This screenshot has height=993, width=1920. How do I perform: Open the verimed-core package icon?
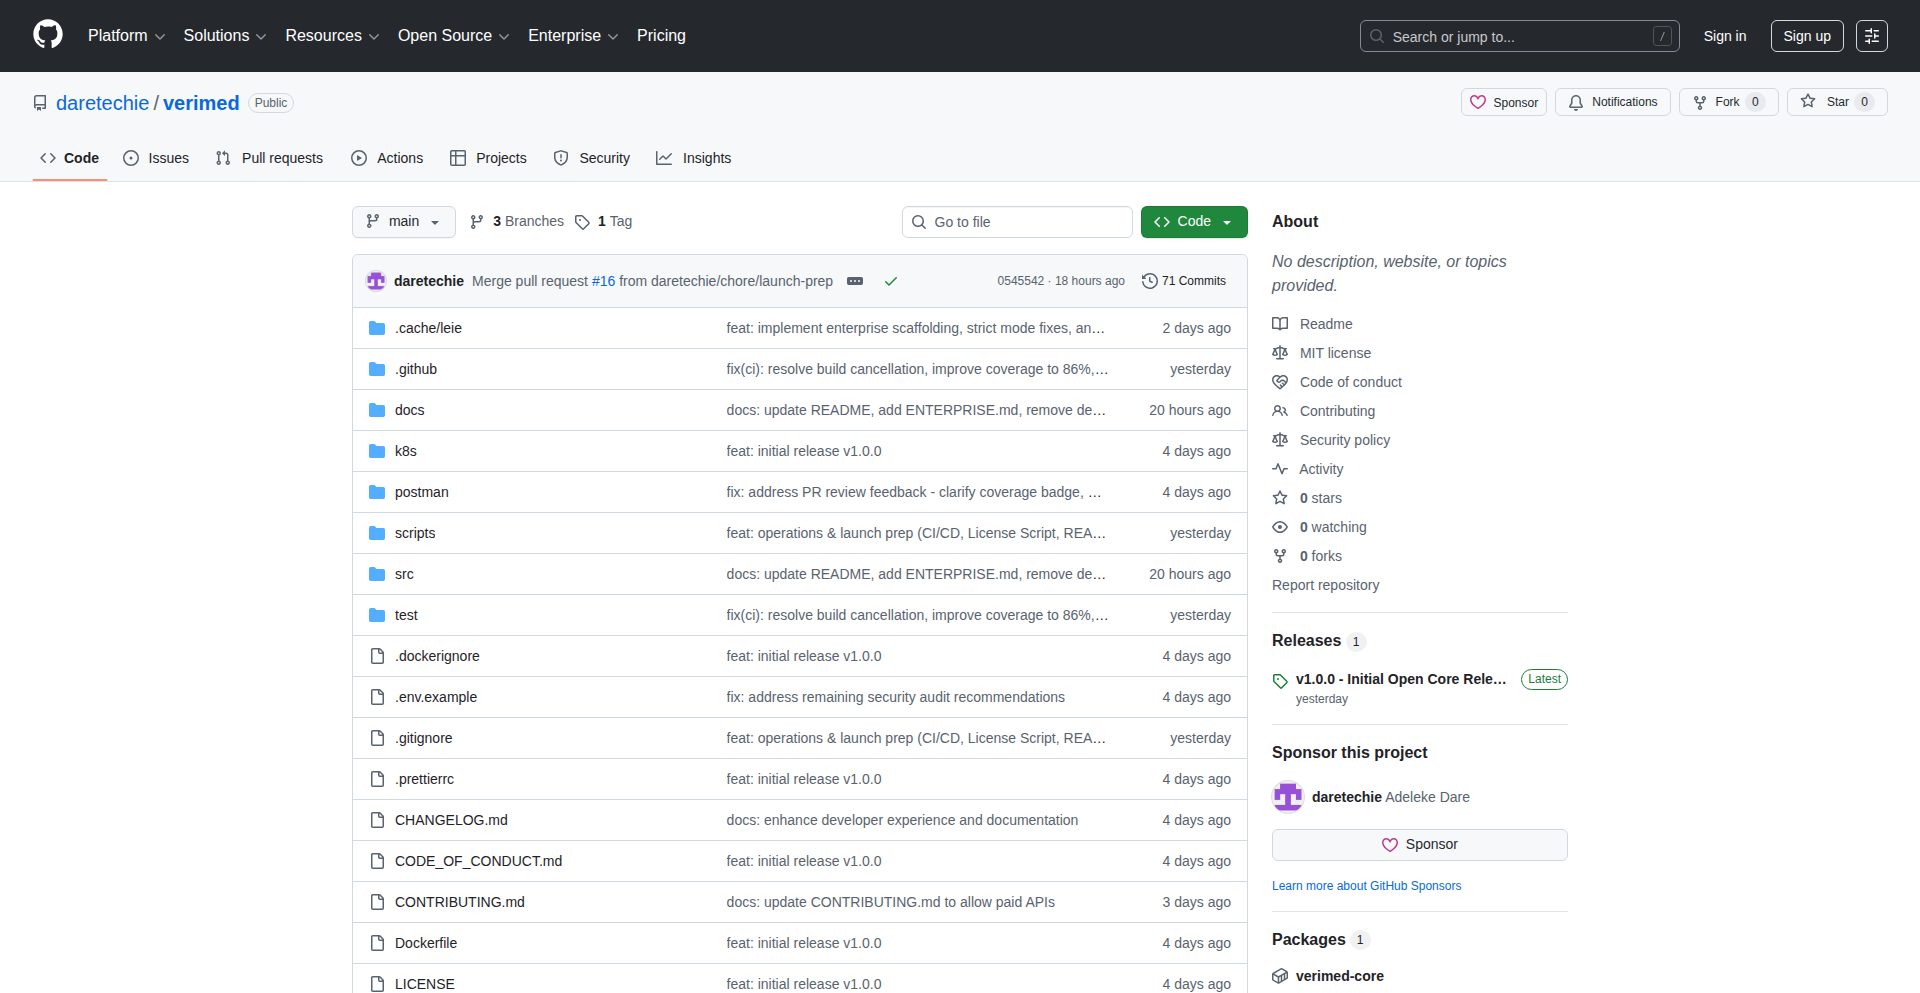pyautogui.click(x=1280, y=976)
